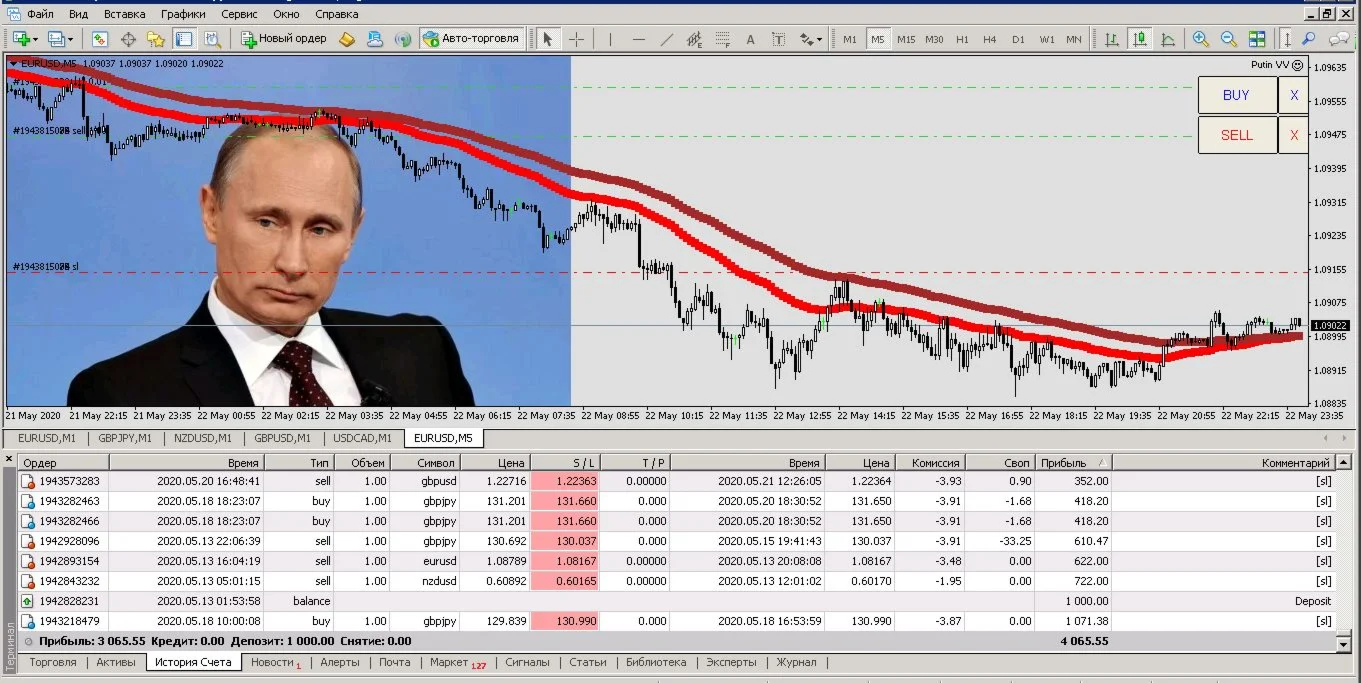Image resolution: width=1361 pixels, height=683 pixels.
Task: Open the Справка menu
Action: 337,14
